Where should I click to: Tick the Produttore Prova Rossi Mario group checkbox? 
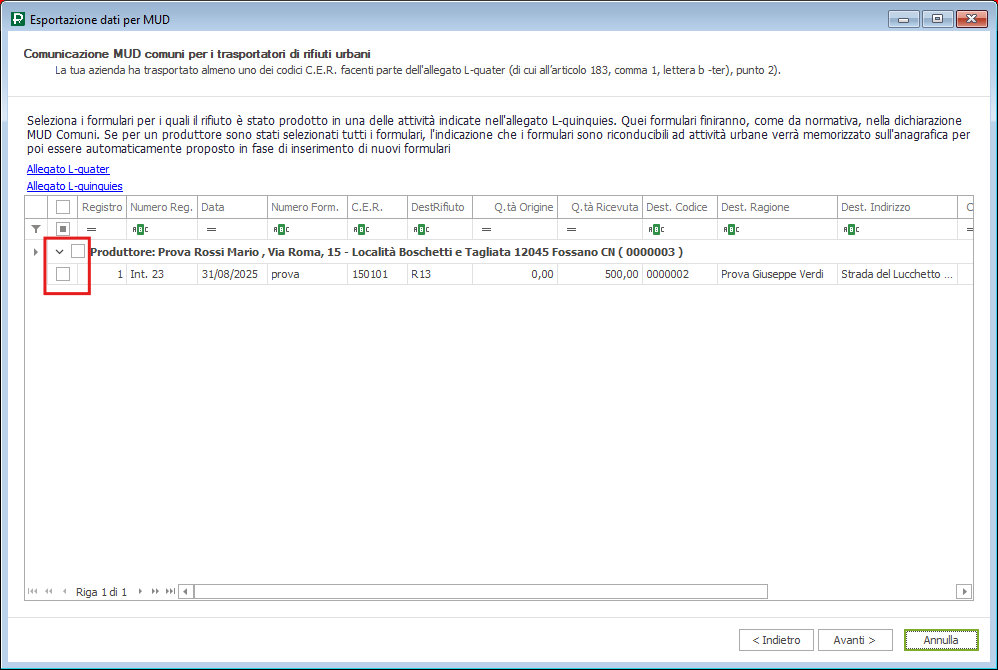78,252
